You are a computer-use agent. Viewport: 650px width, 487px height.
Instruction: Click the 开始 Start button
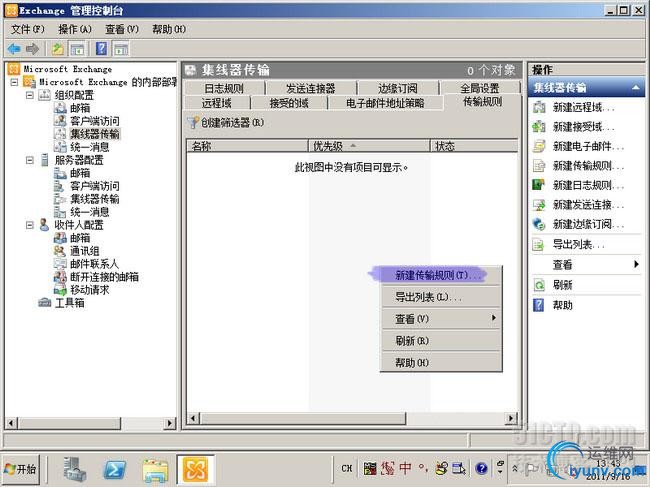pyautogui.click(x=21, y=469)
